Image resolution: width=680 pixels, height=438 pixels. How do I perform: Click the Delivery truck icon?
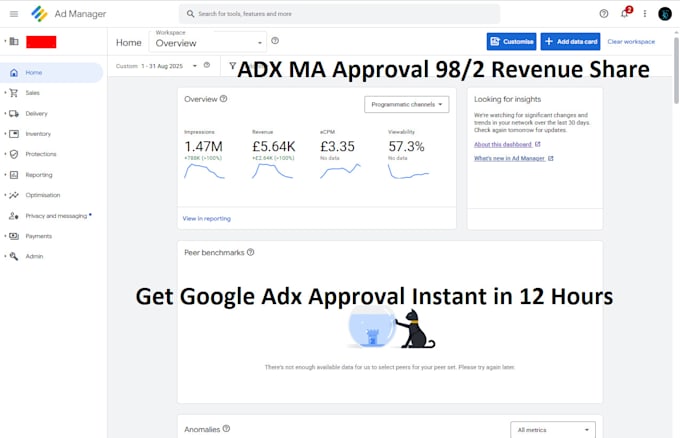click(14, 114)
